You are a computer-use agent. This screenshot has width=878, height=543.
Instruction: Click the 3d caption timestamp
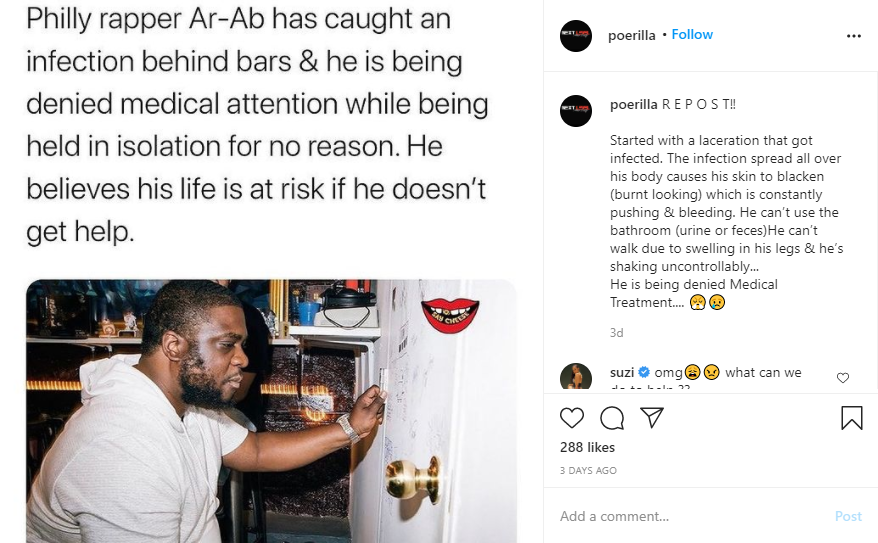pyautogui.click(x=617, y=333)
